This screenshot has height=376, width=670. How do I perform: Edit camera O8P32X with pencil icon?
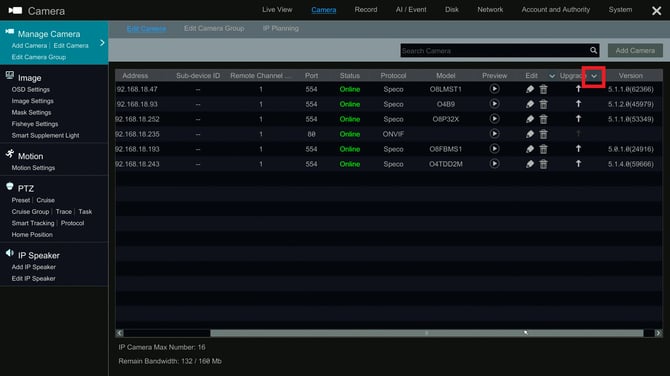[530, 119]
